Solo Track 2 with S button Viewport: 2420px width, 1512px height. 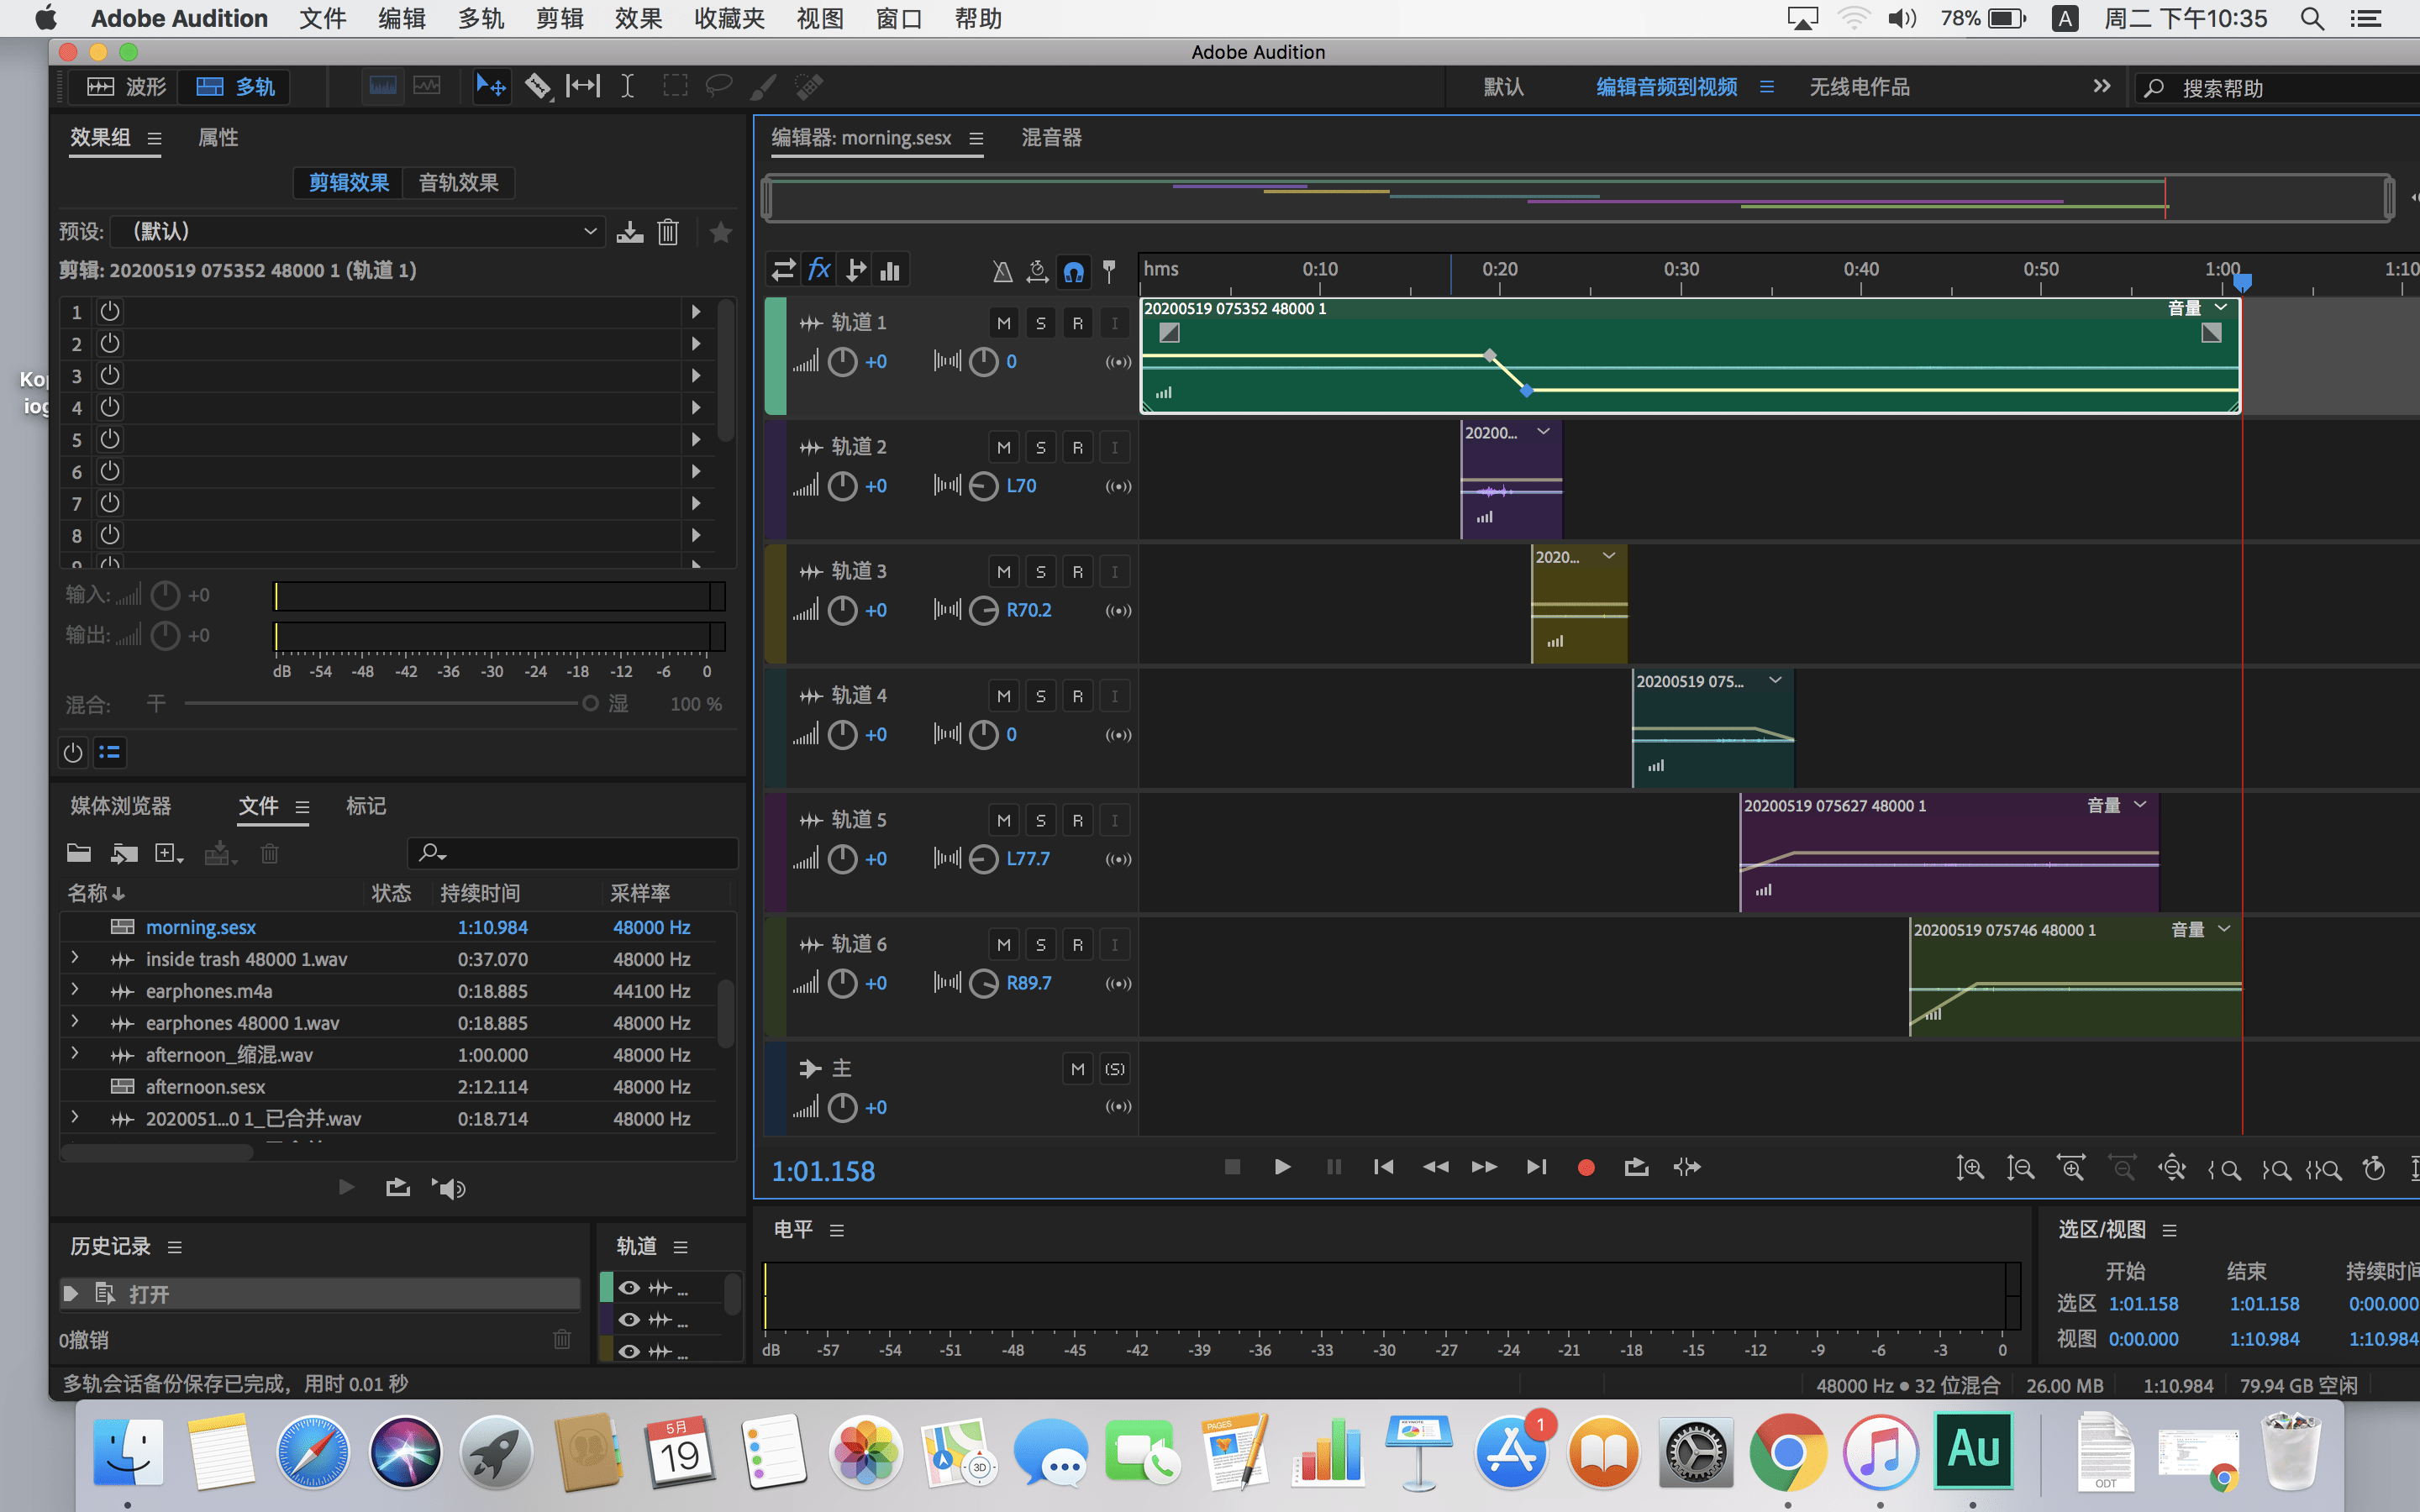1040,447
